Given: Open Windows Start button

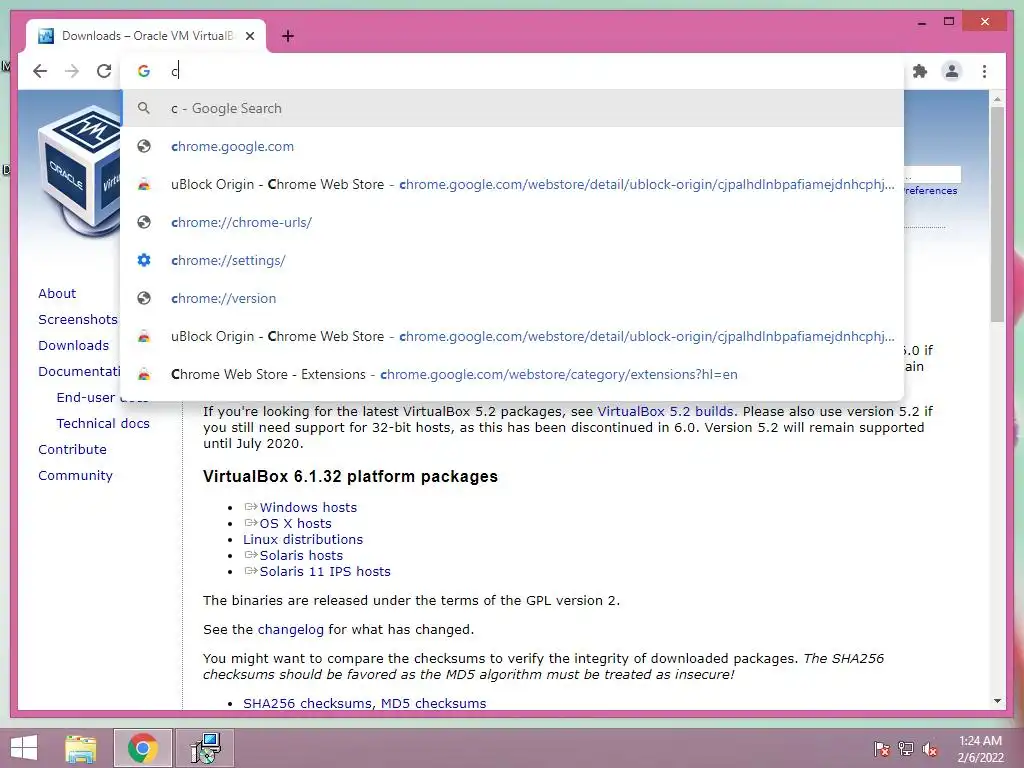Looking at the screenshot, I should tap(24, 748).
